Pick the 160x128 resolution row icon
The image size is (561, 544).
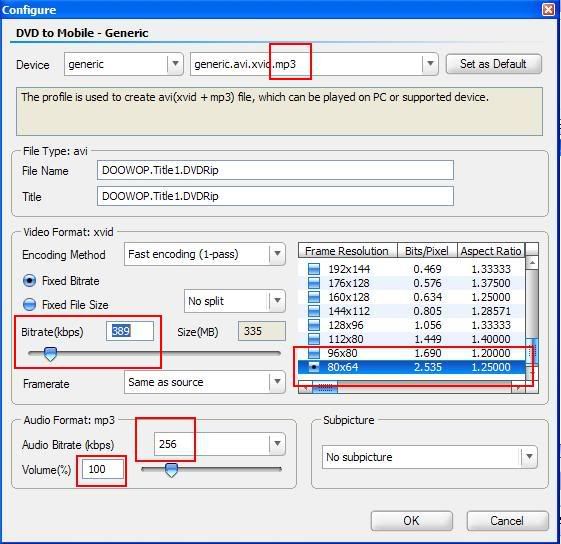[x=314, y=297]
